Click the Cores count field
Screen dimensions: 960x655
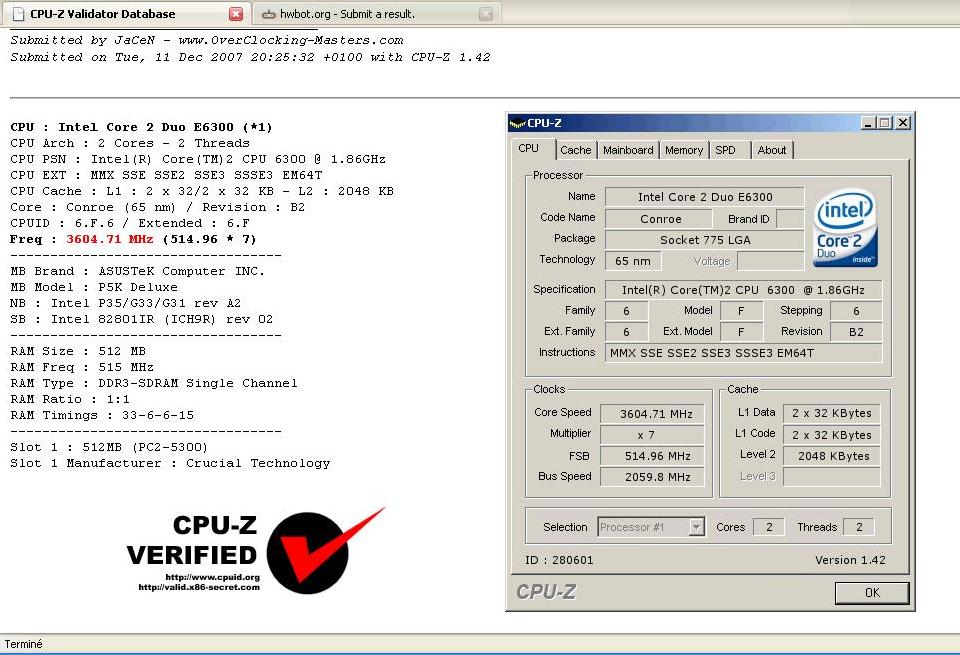(768, 527)
